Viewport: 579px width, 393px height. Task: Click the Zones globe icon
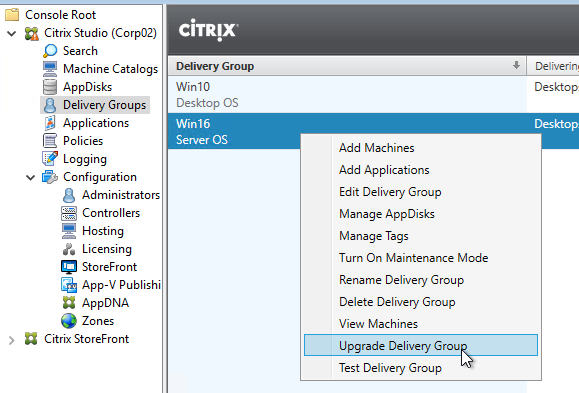[x=69, y=321]
